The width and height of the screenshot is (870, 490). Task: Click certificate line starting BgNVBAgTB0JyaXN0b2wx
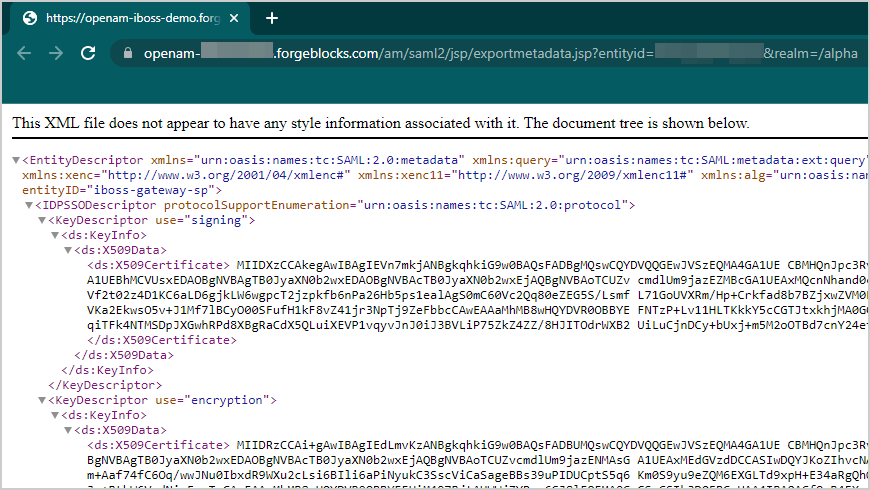point(477,460)
